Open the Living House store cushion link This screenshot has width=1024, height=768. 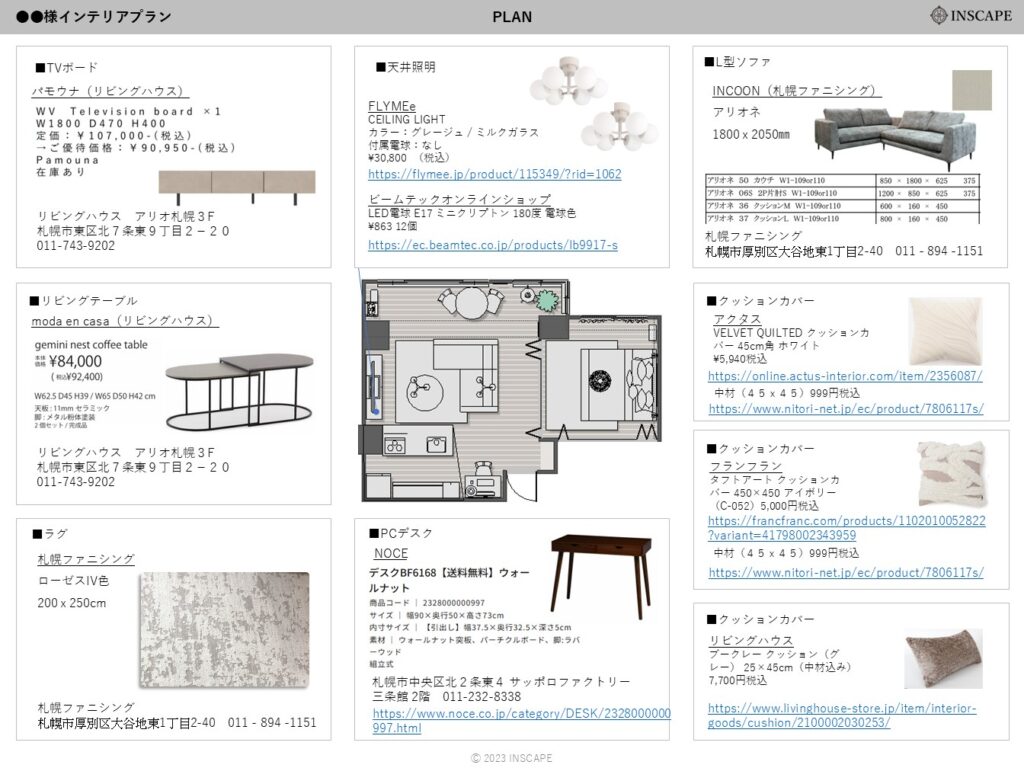pyautogui.click(x=841, y=715)
